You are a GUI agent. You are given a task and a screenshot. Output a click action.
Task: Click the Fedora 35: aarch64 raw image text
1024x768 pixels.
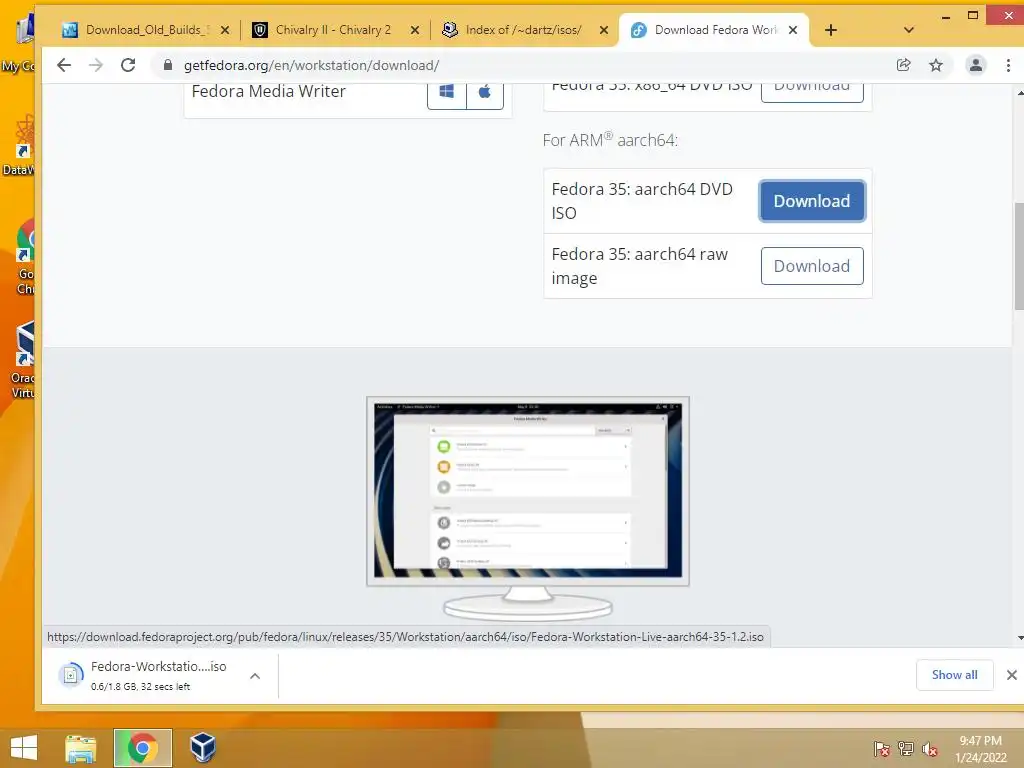pyautogui.click(x=639, y=266)
